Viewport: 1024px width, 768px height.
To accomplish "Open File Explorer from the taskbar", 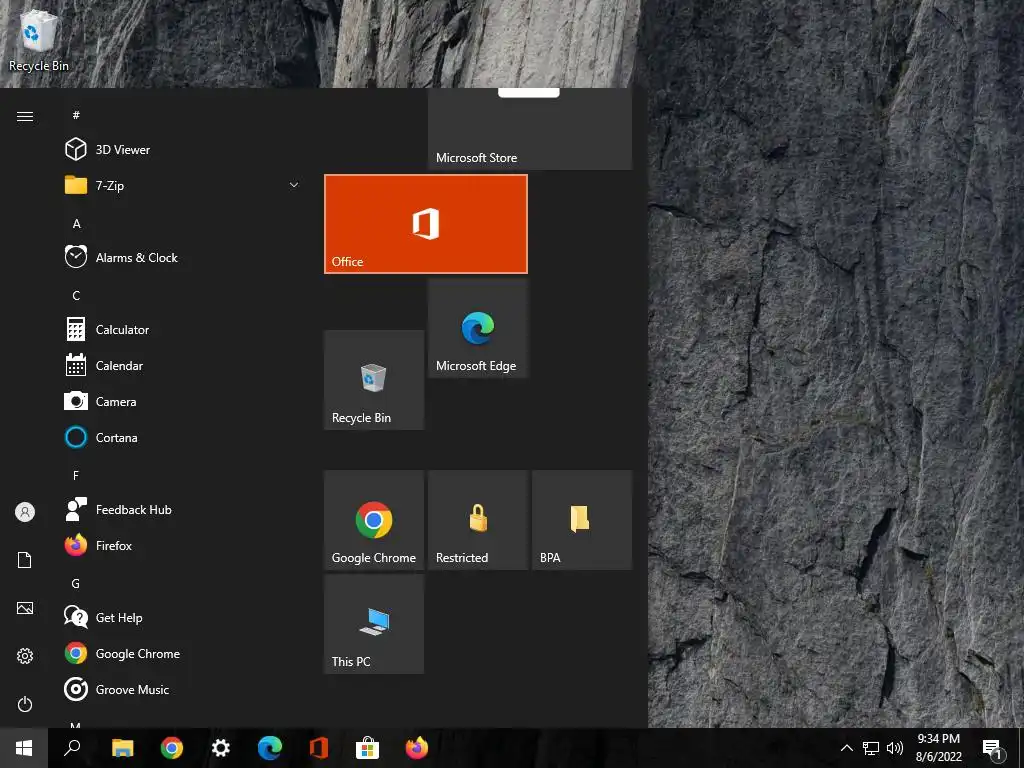I will [x=123, y=748].
